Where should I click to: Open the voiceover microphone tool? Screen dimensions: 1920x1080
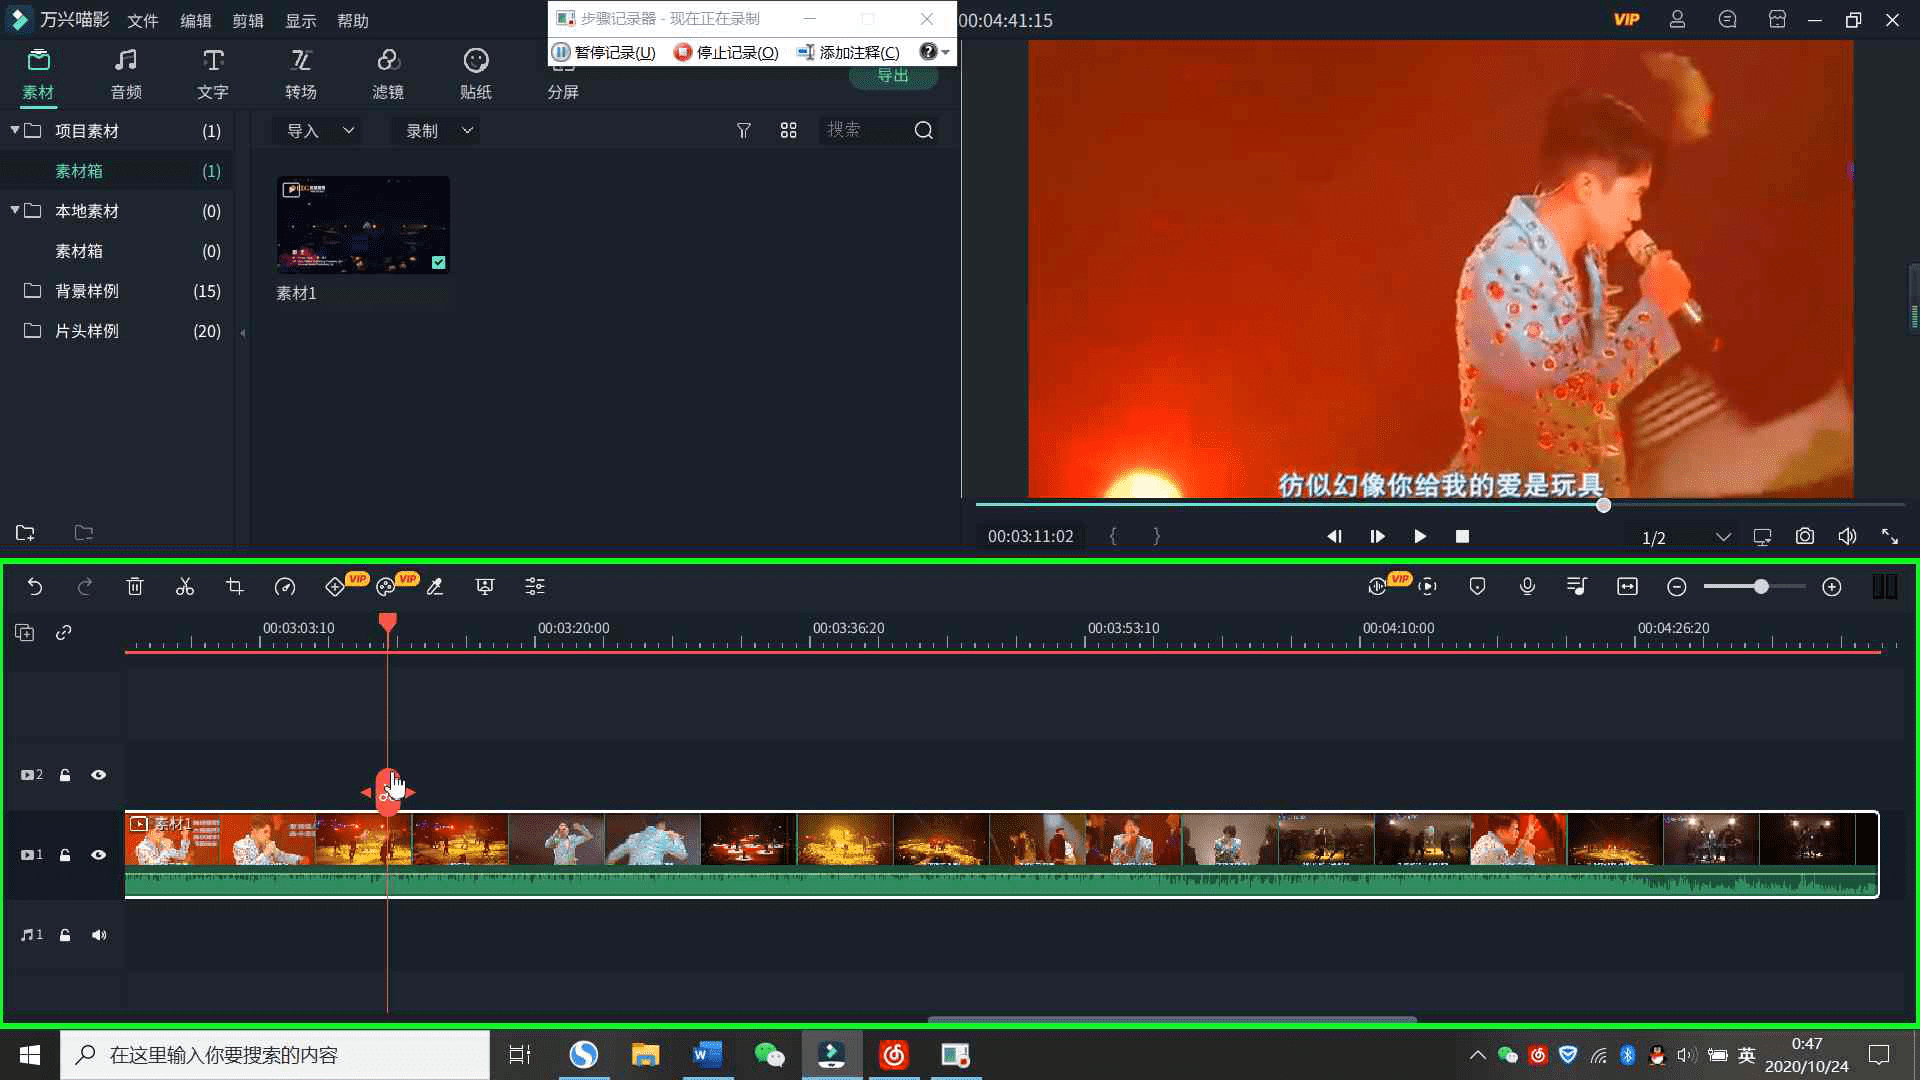point(1527,587)
